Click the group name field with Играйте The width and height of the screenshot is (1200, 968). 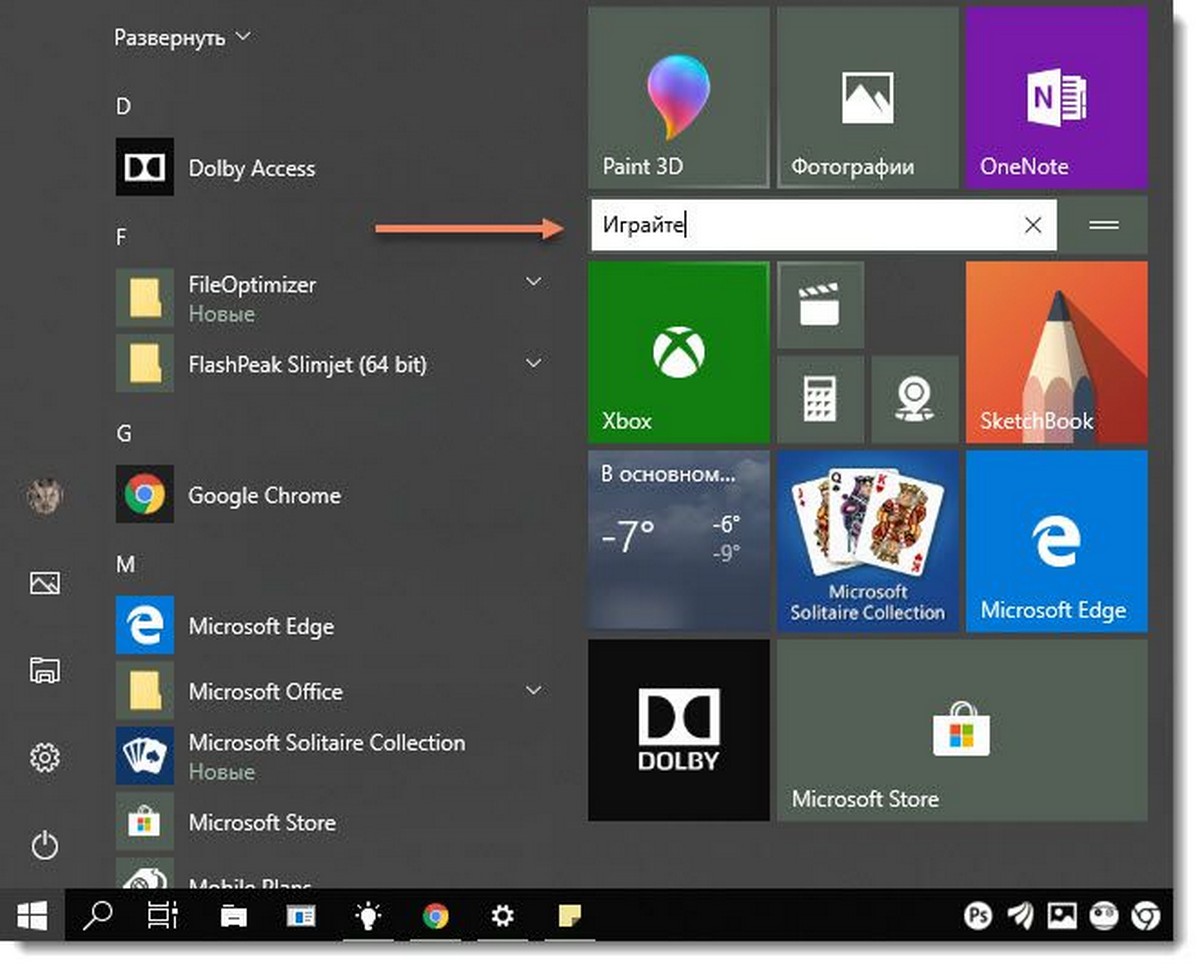tap(823, 225)
